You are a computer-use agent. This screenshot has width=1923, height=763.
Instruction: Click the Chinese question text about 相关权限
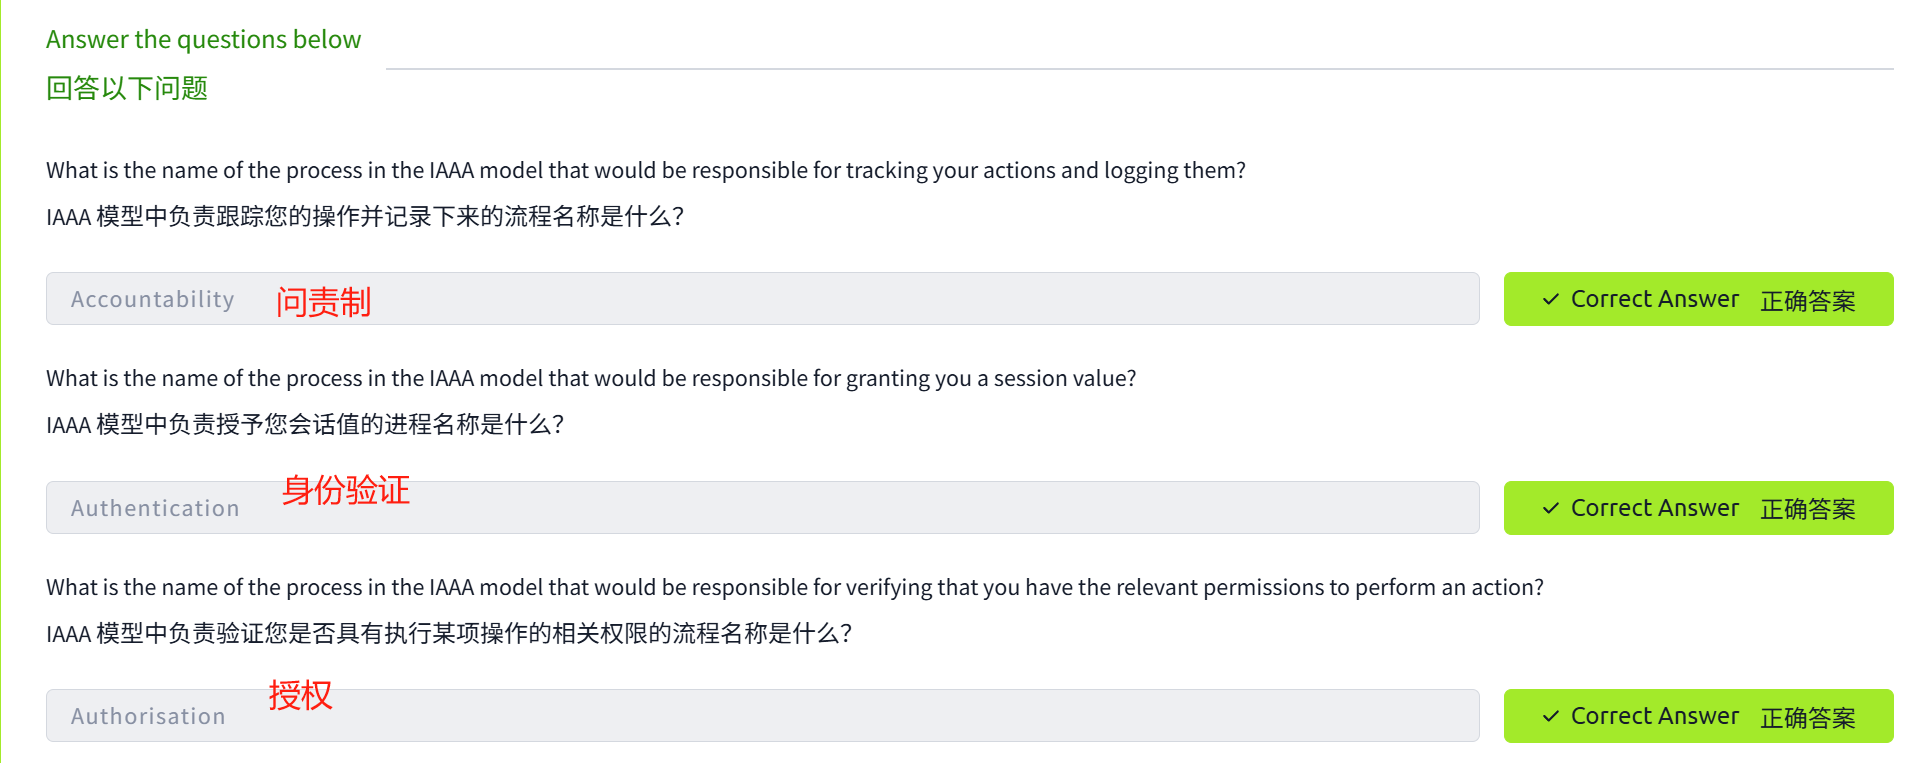449,633
